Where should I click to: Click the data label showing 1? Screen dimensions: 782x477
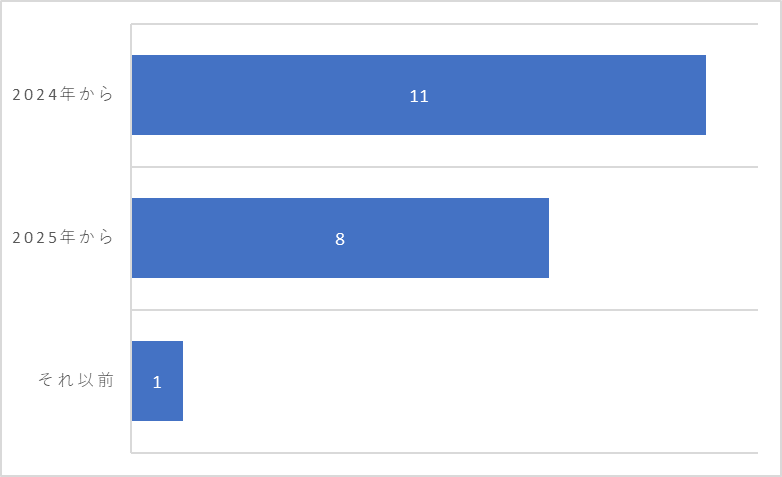click(x=157, y=382)
